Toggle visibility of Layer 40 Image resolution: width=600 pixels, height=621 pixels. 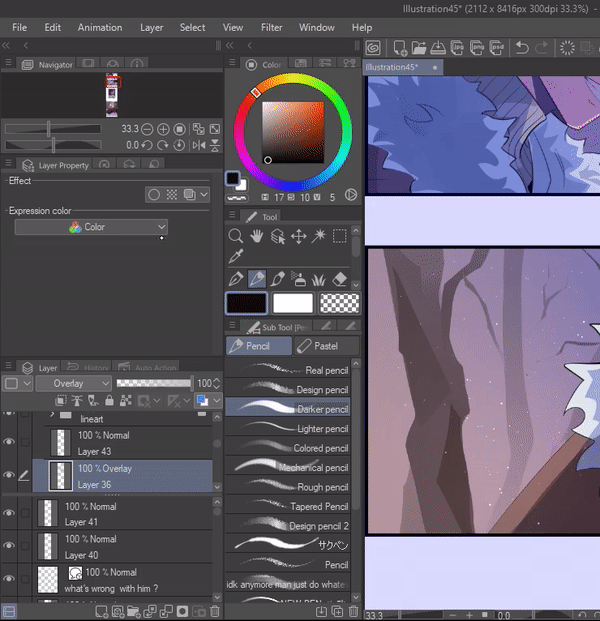point(9,546)
